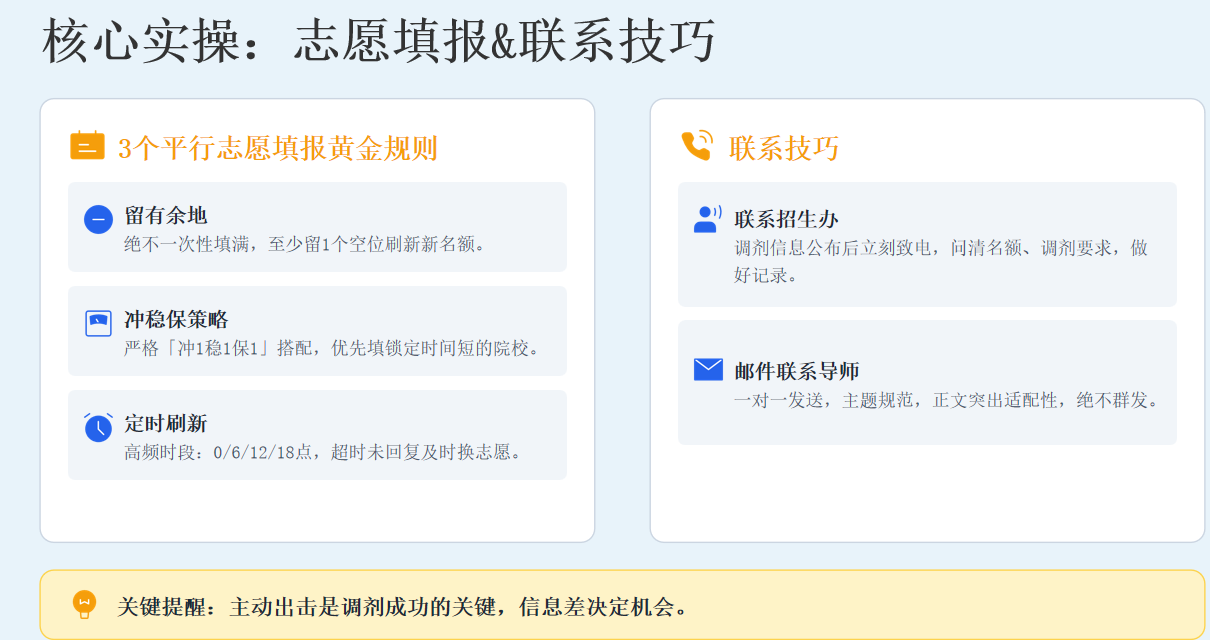This screenshot has width=1210, height=640.
Task: Click the 联系招生办 item title
Action: tap(786, 219)
